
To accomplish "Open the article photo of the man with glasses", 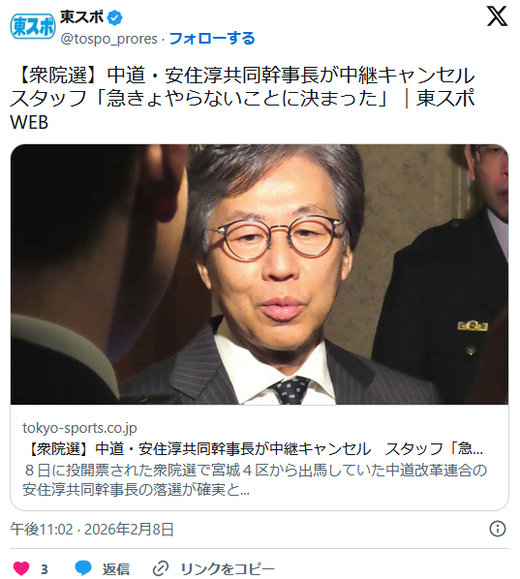I will point(259,274).
